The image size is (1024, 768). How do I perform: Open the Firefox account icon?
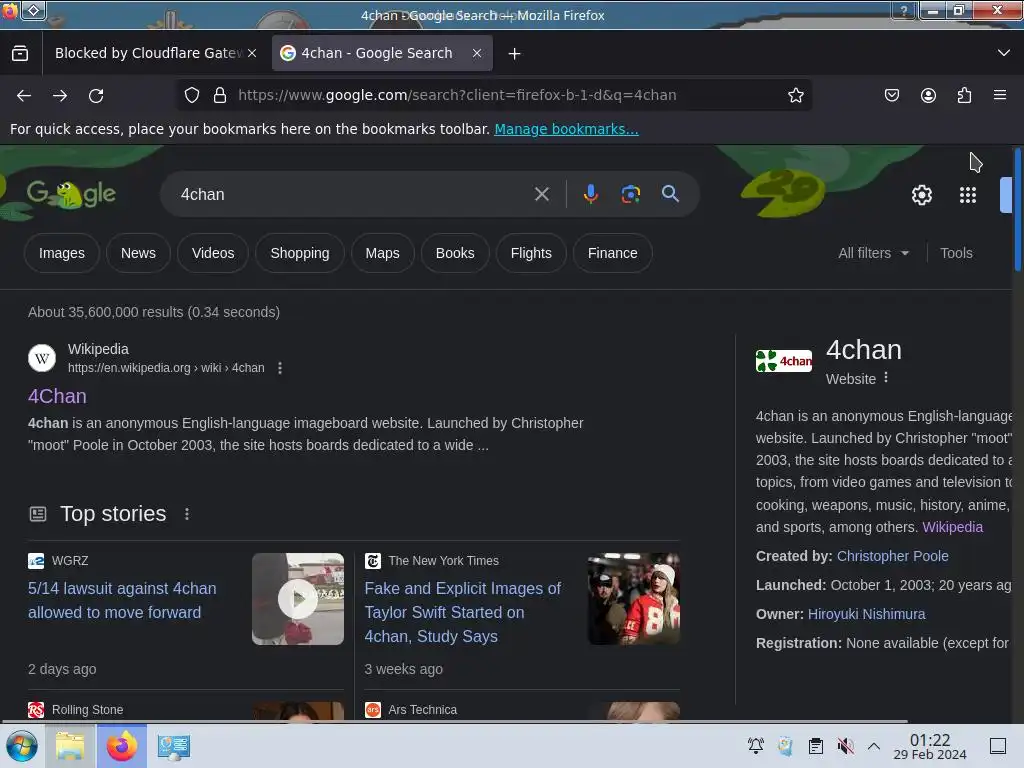click(x=928, y=95)
